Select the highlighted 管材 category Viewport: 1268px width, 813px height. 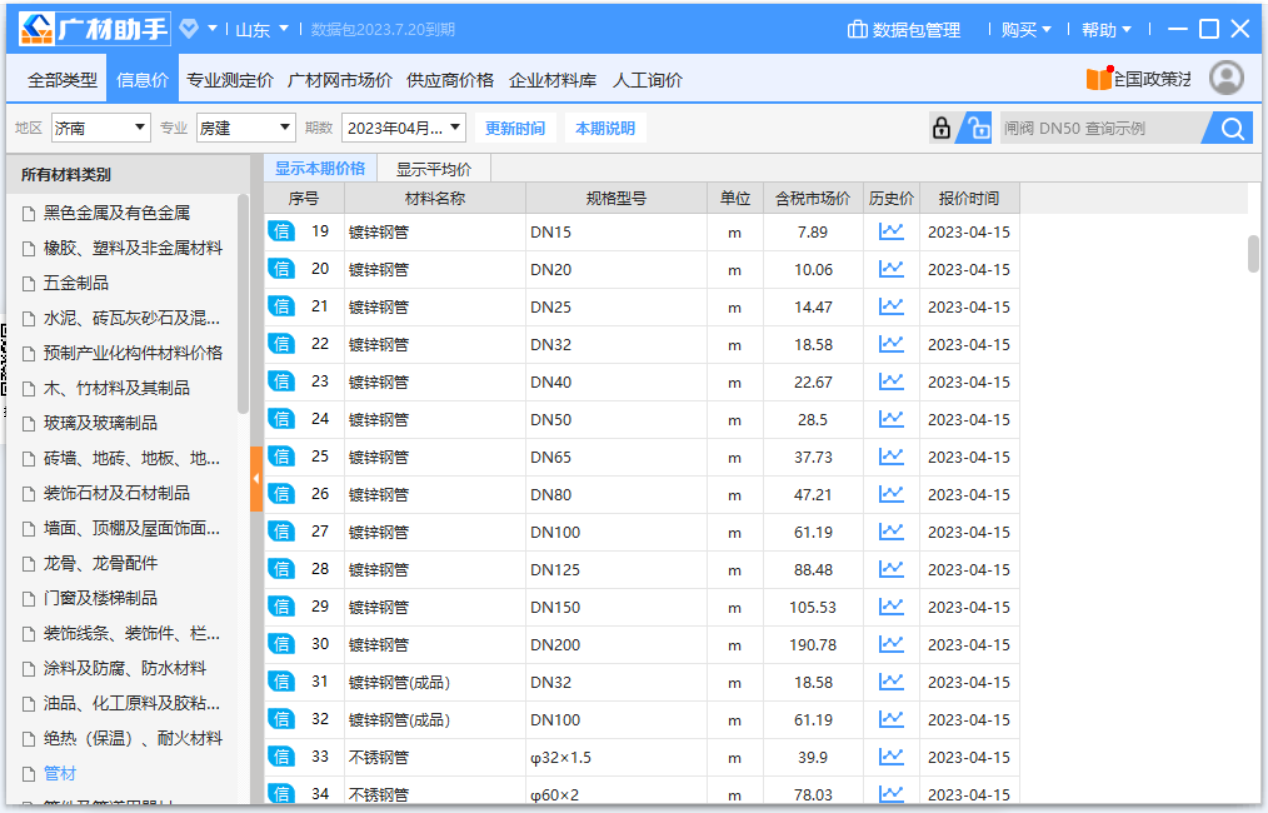pyautogui.click(x=60, y=773)
